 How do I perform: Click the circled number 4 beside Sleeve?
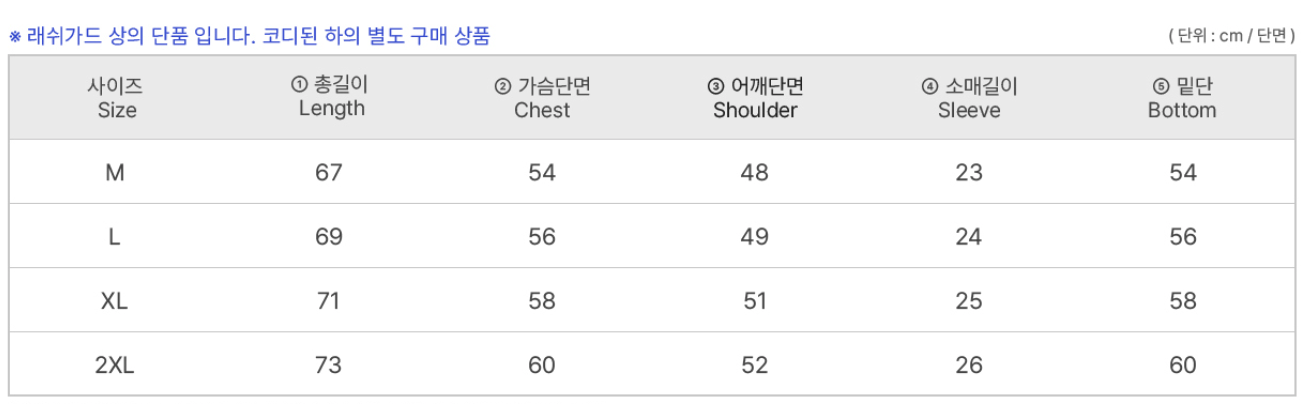[929, 86]
